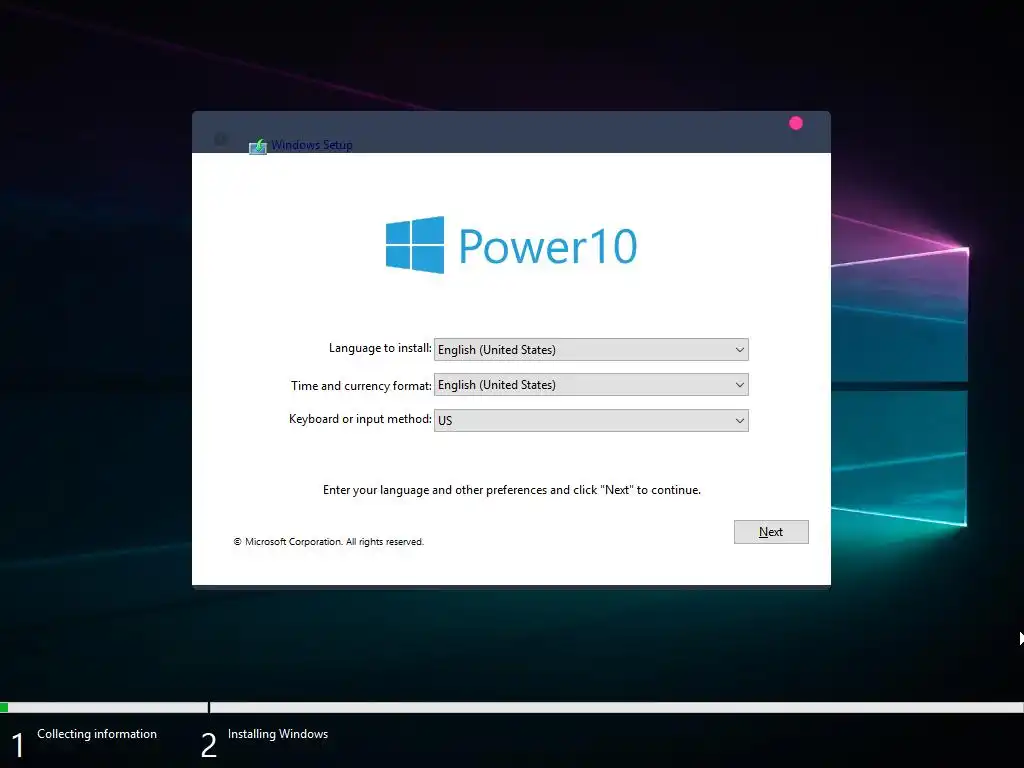Click the Windows logo next to Power10
This screenshot has width=1024, height=768.
click(x=415, y=245)
